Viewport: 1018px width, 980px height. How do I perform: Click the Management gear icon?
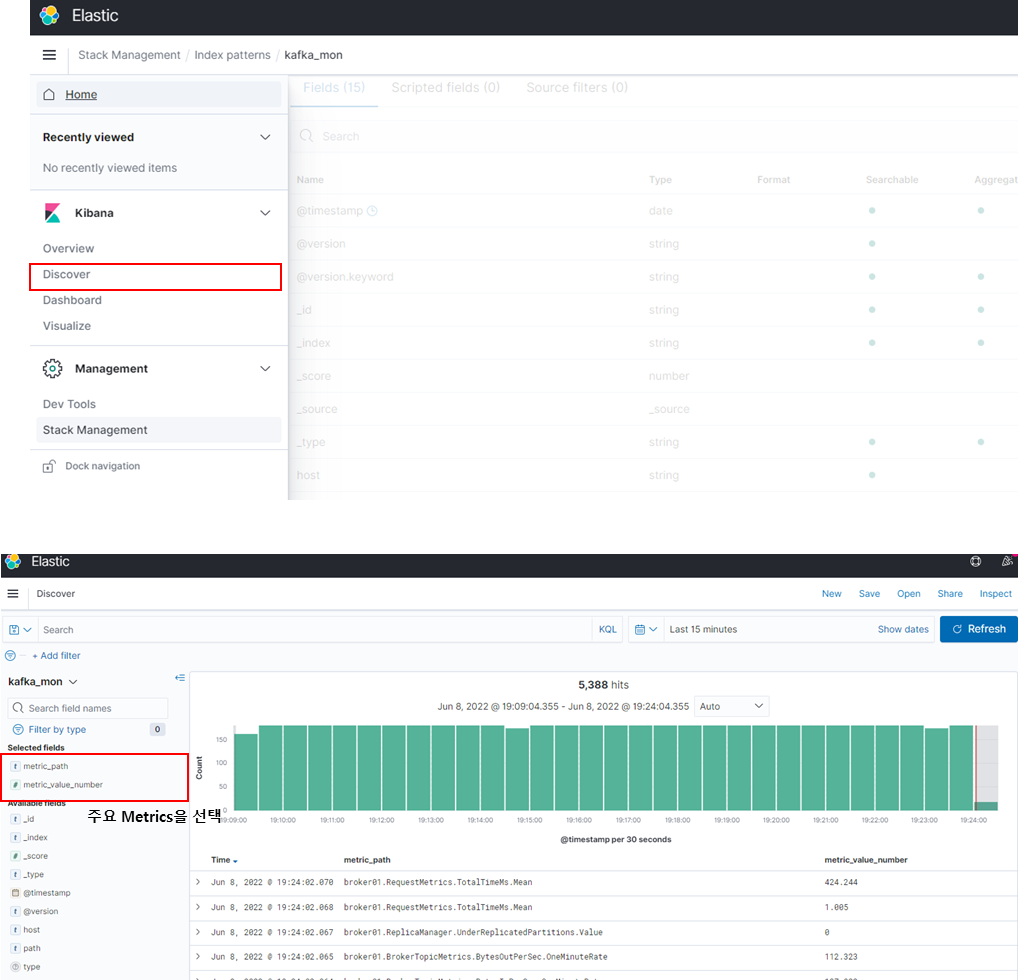tap(52, 368)
